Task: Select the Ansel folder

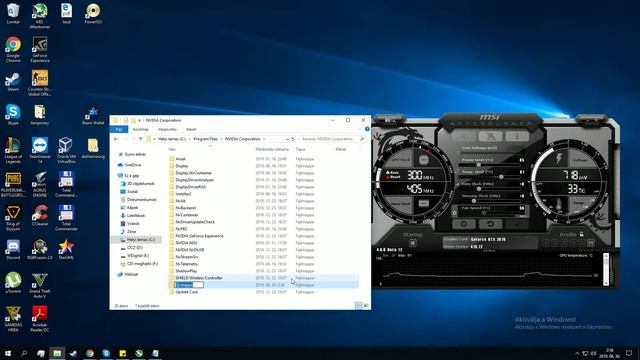Action: point(180,159)
